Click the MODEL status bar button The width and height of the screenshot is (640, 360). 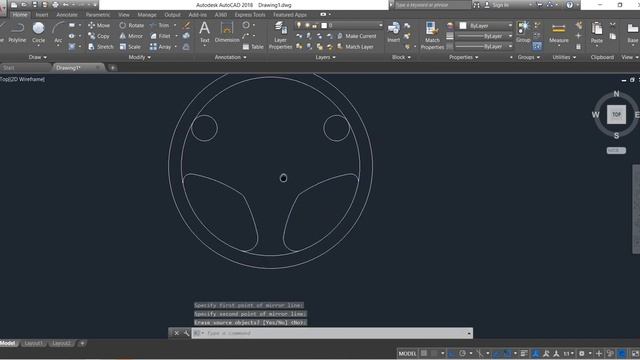(x=407, y=353)
